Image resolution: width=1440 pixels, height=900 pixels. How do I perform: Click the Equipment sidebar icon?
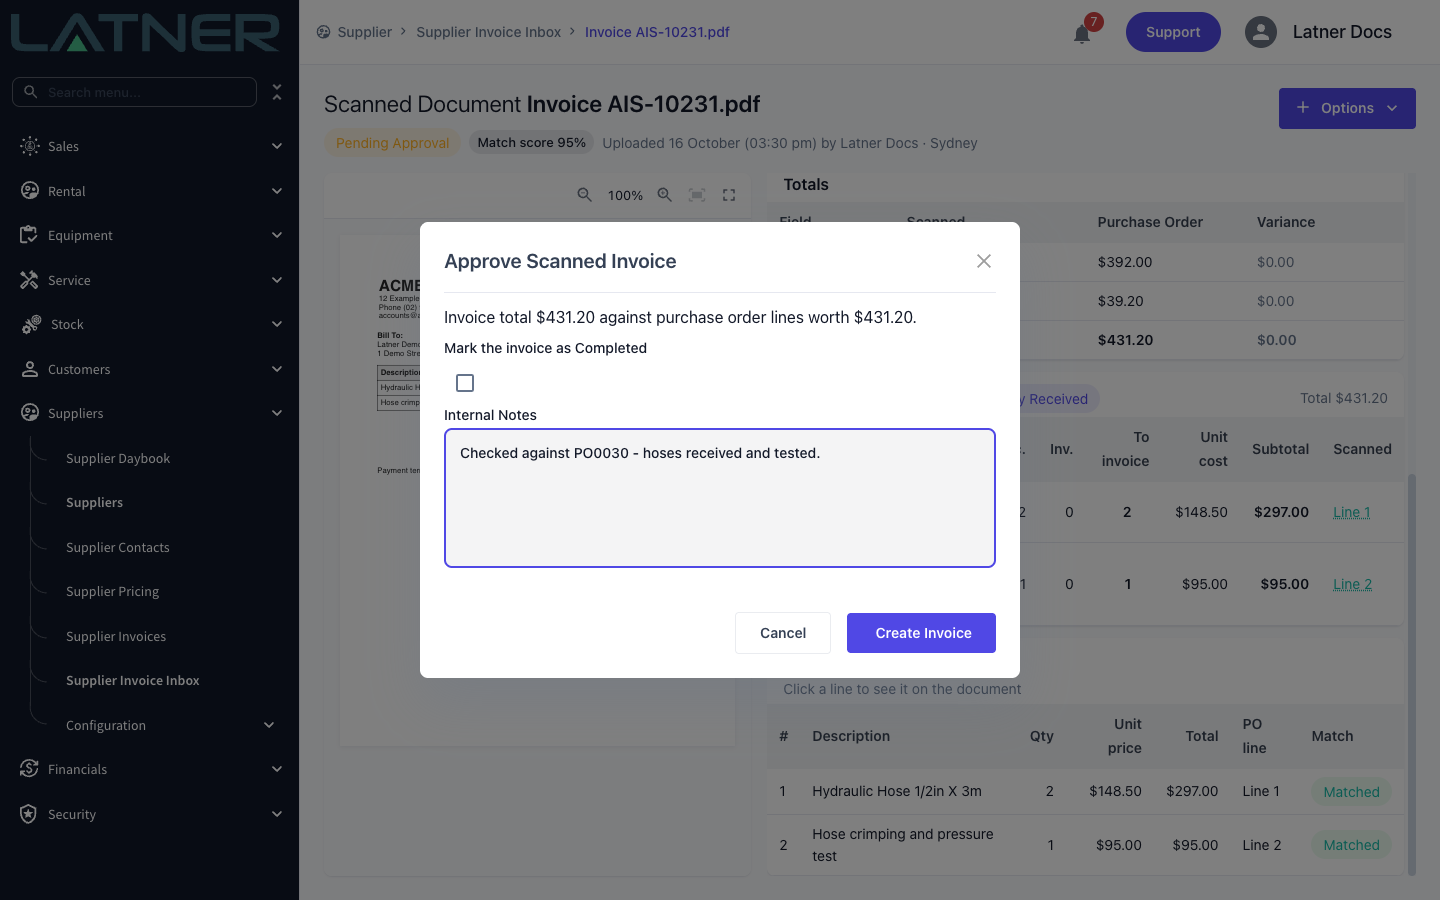pos(29,235)
